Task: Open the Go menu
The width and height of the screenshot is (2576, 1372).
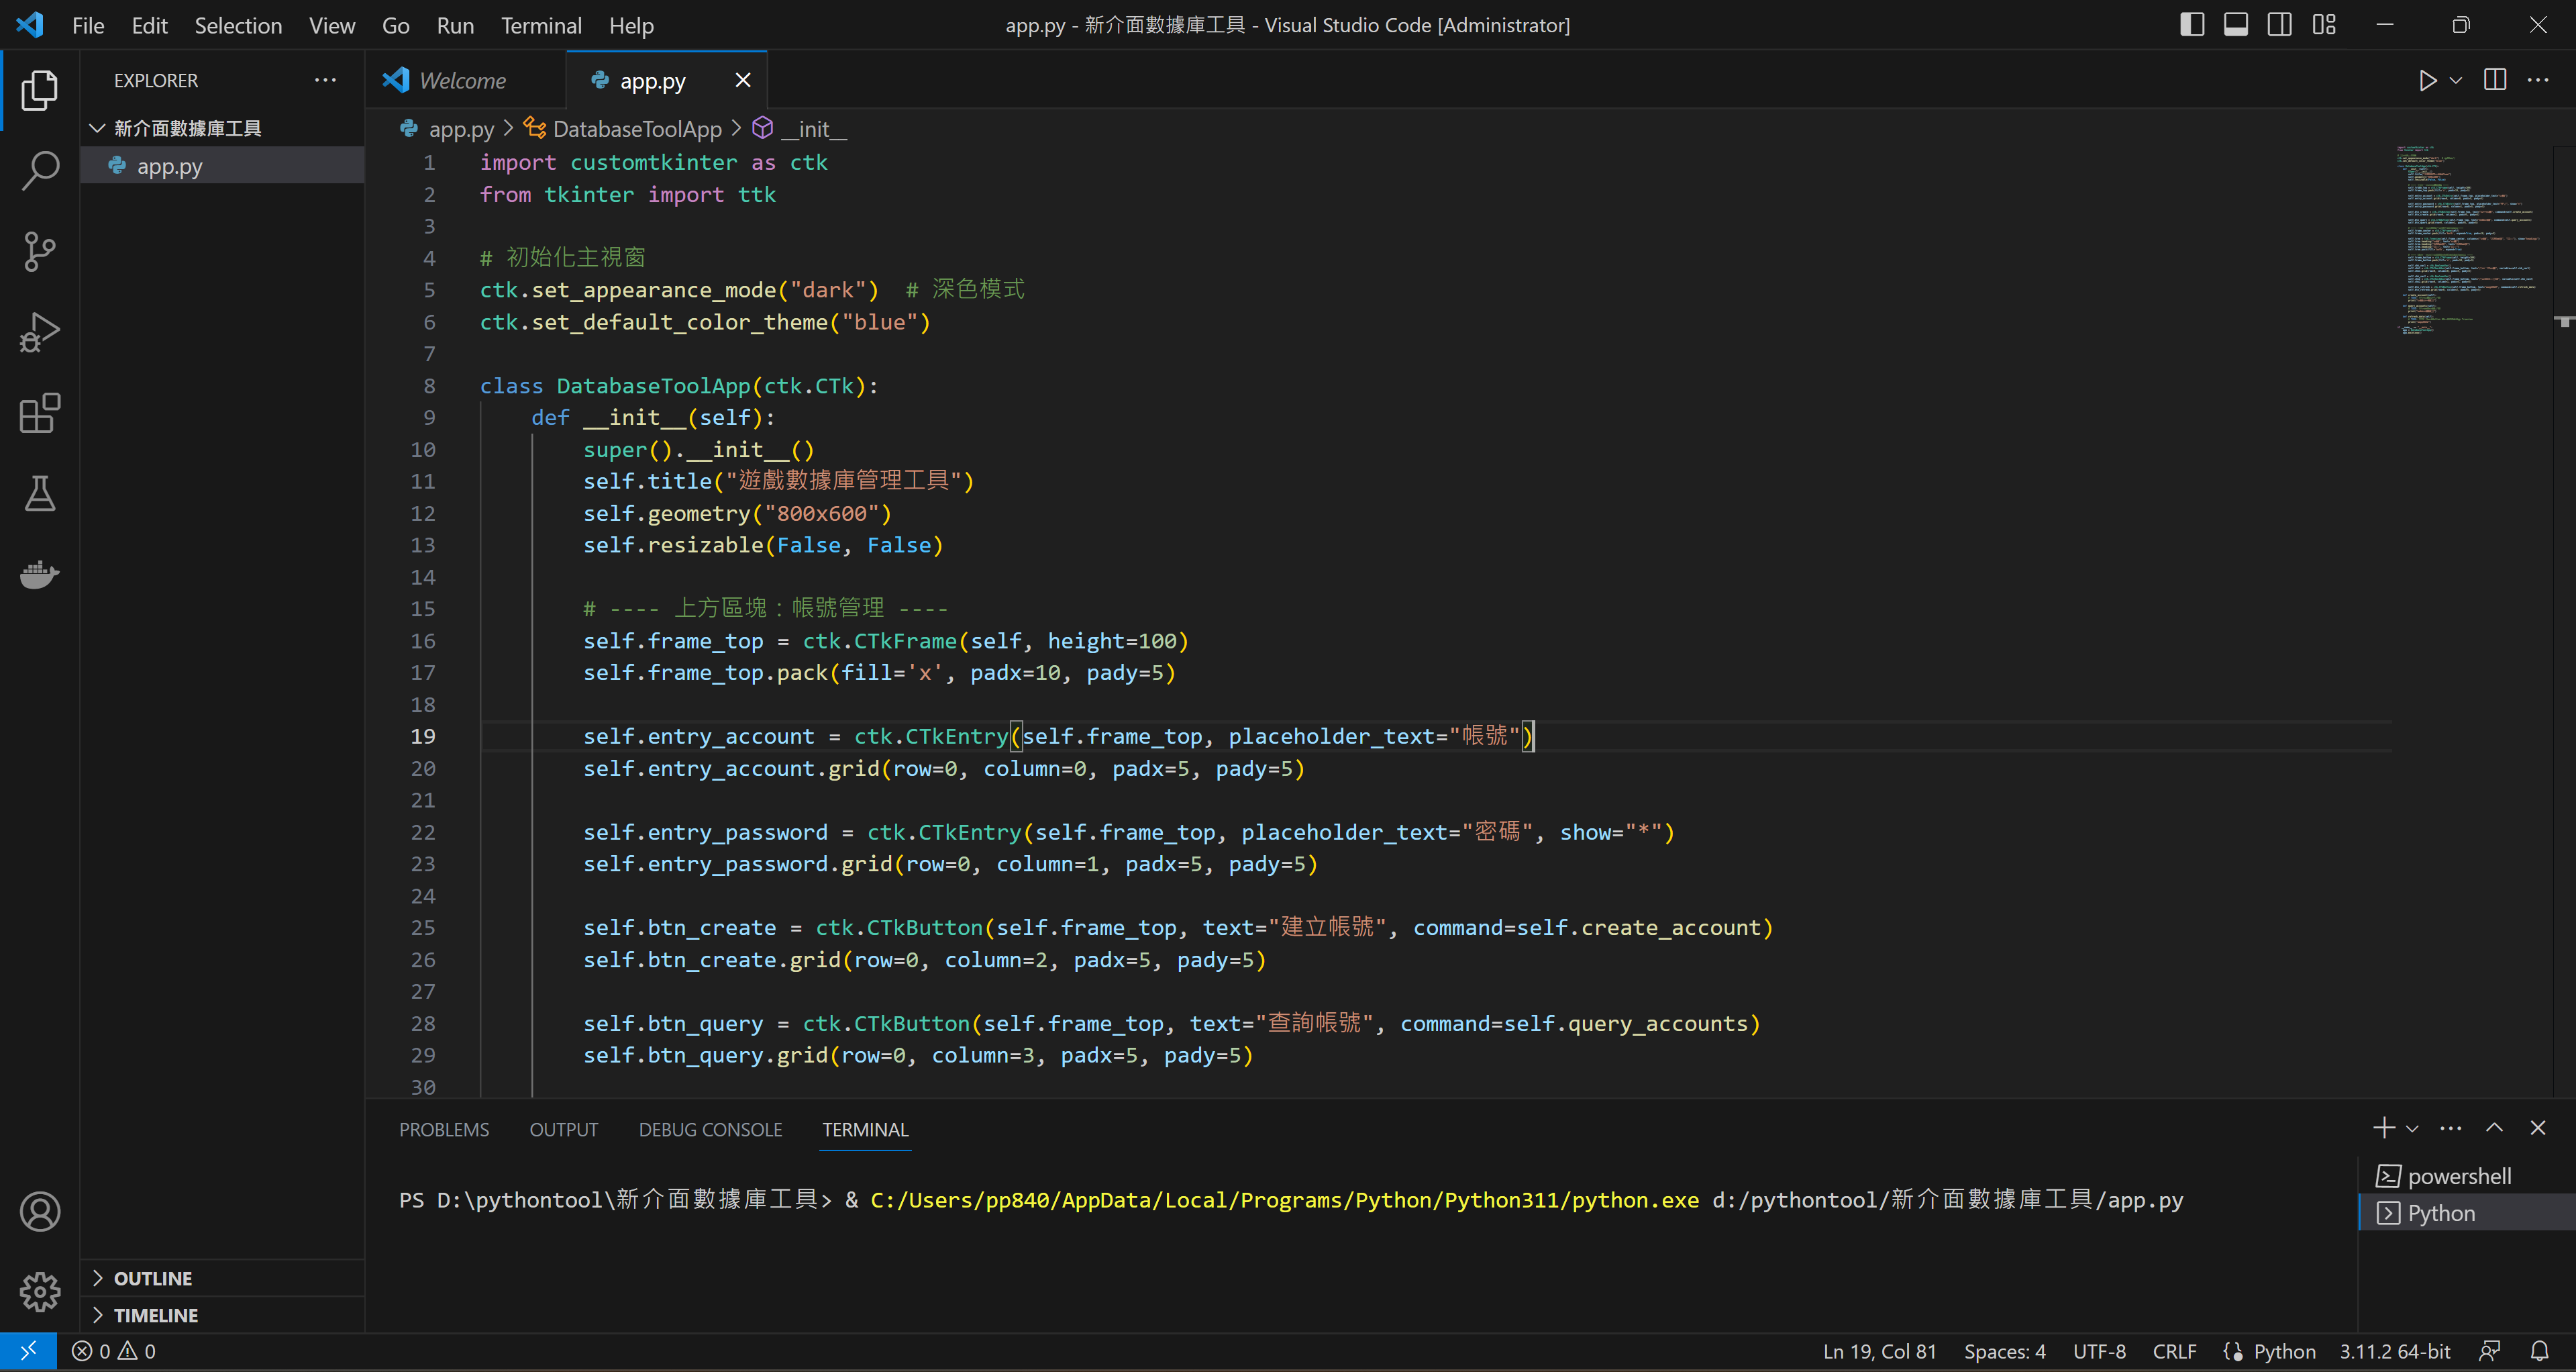Action: click(395, 25)
